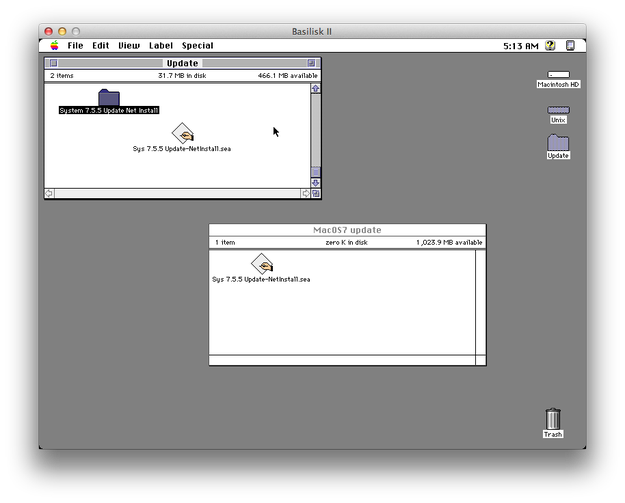The width and height of the screenshot is (625, 503).
Task: Click the Macintosh HD label text
Action: [x=558, y=84]
